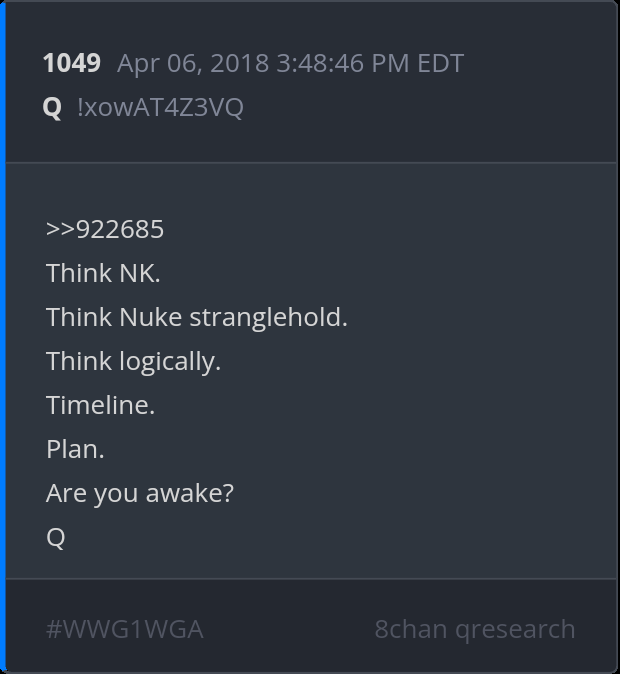
Task: Click the 'Plan.' line
Action: point(75,449)
